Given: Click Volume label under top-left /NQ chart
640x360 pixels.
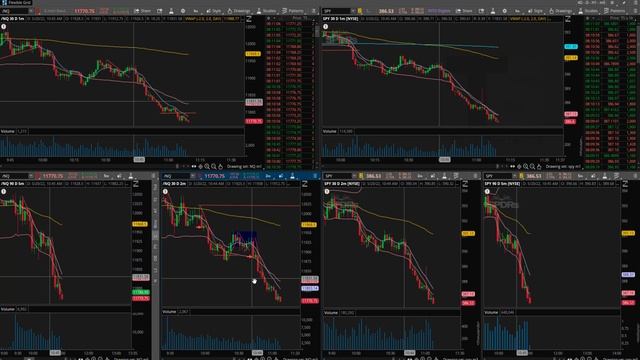Looking at the screenshot, I should [7, 131].
